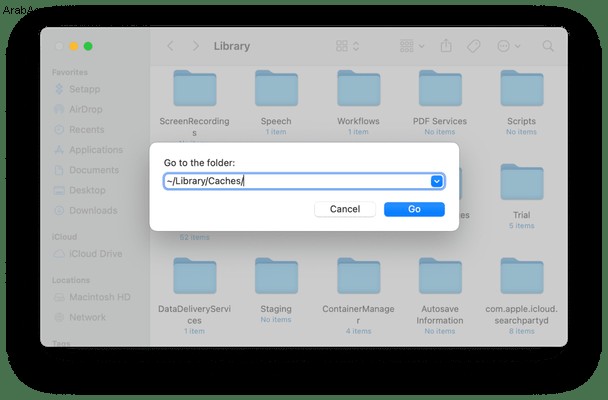Click the Library window title text
Image resolution: width=608 pixels, height=400 pixels.
pyautogui.click(x=232, y=46)
